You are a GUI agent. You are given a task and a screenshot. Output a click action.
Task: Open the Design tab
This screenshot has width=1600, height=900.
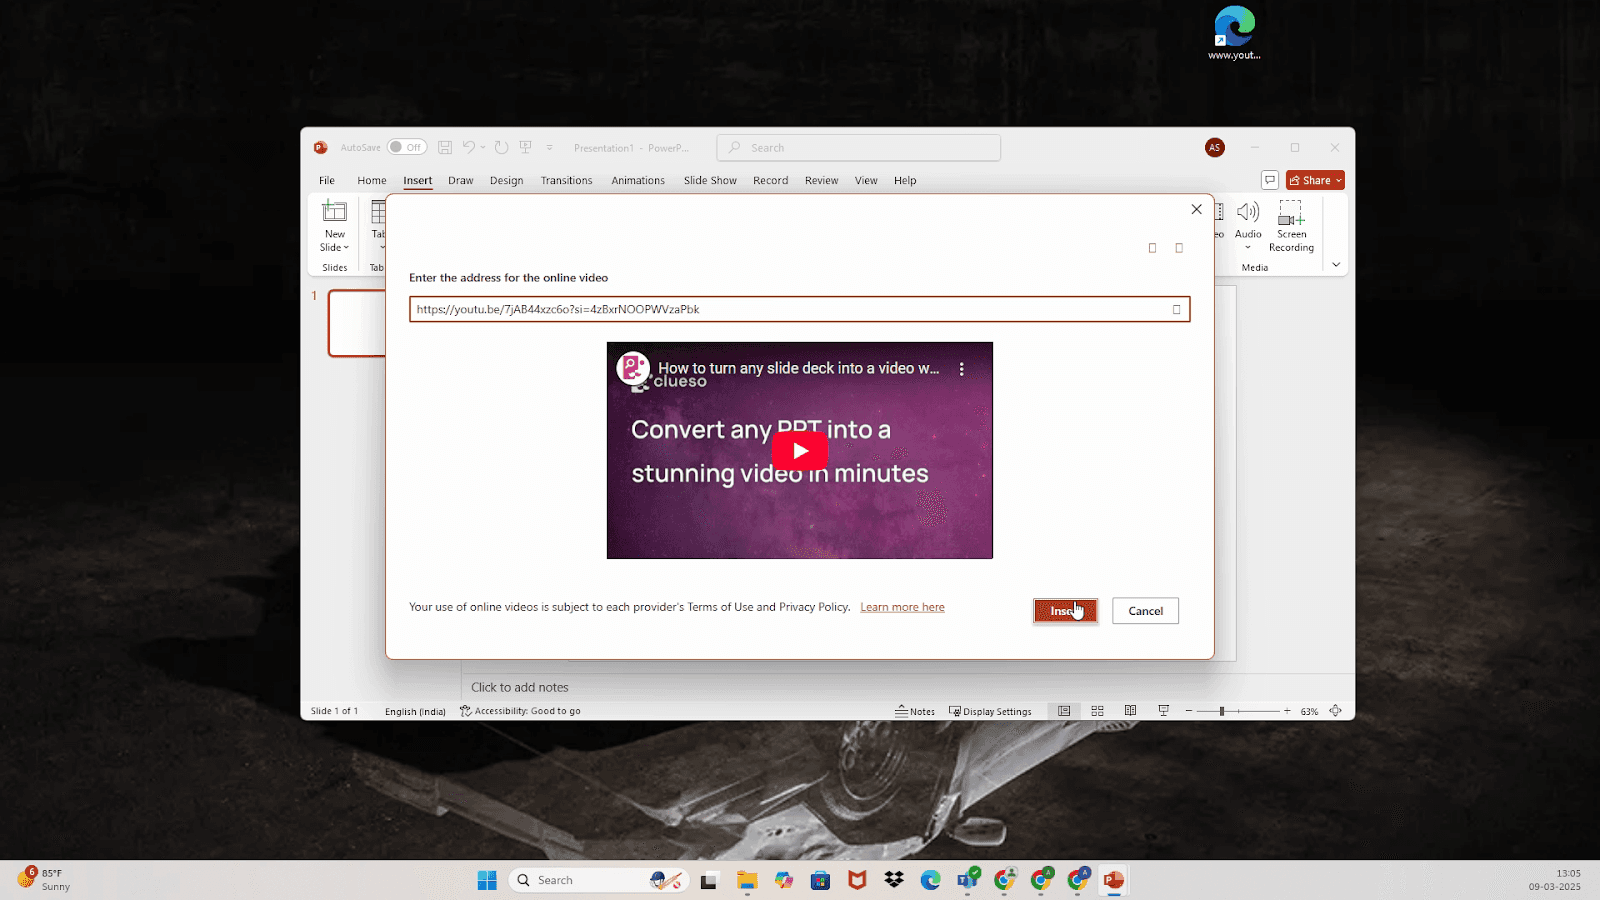click(506, 181)
